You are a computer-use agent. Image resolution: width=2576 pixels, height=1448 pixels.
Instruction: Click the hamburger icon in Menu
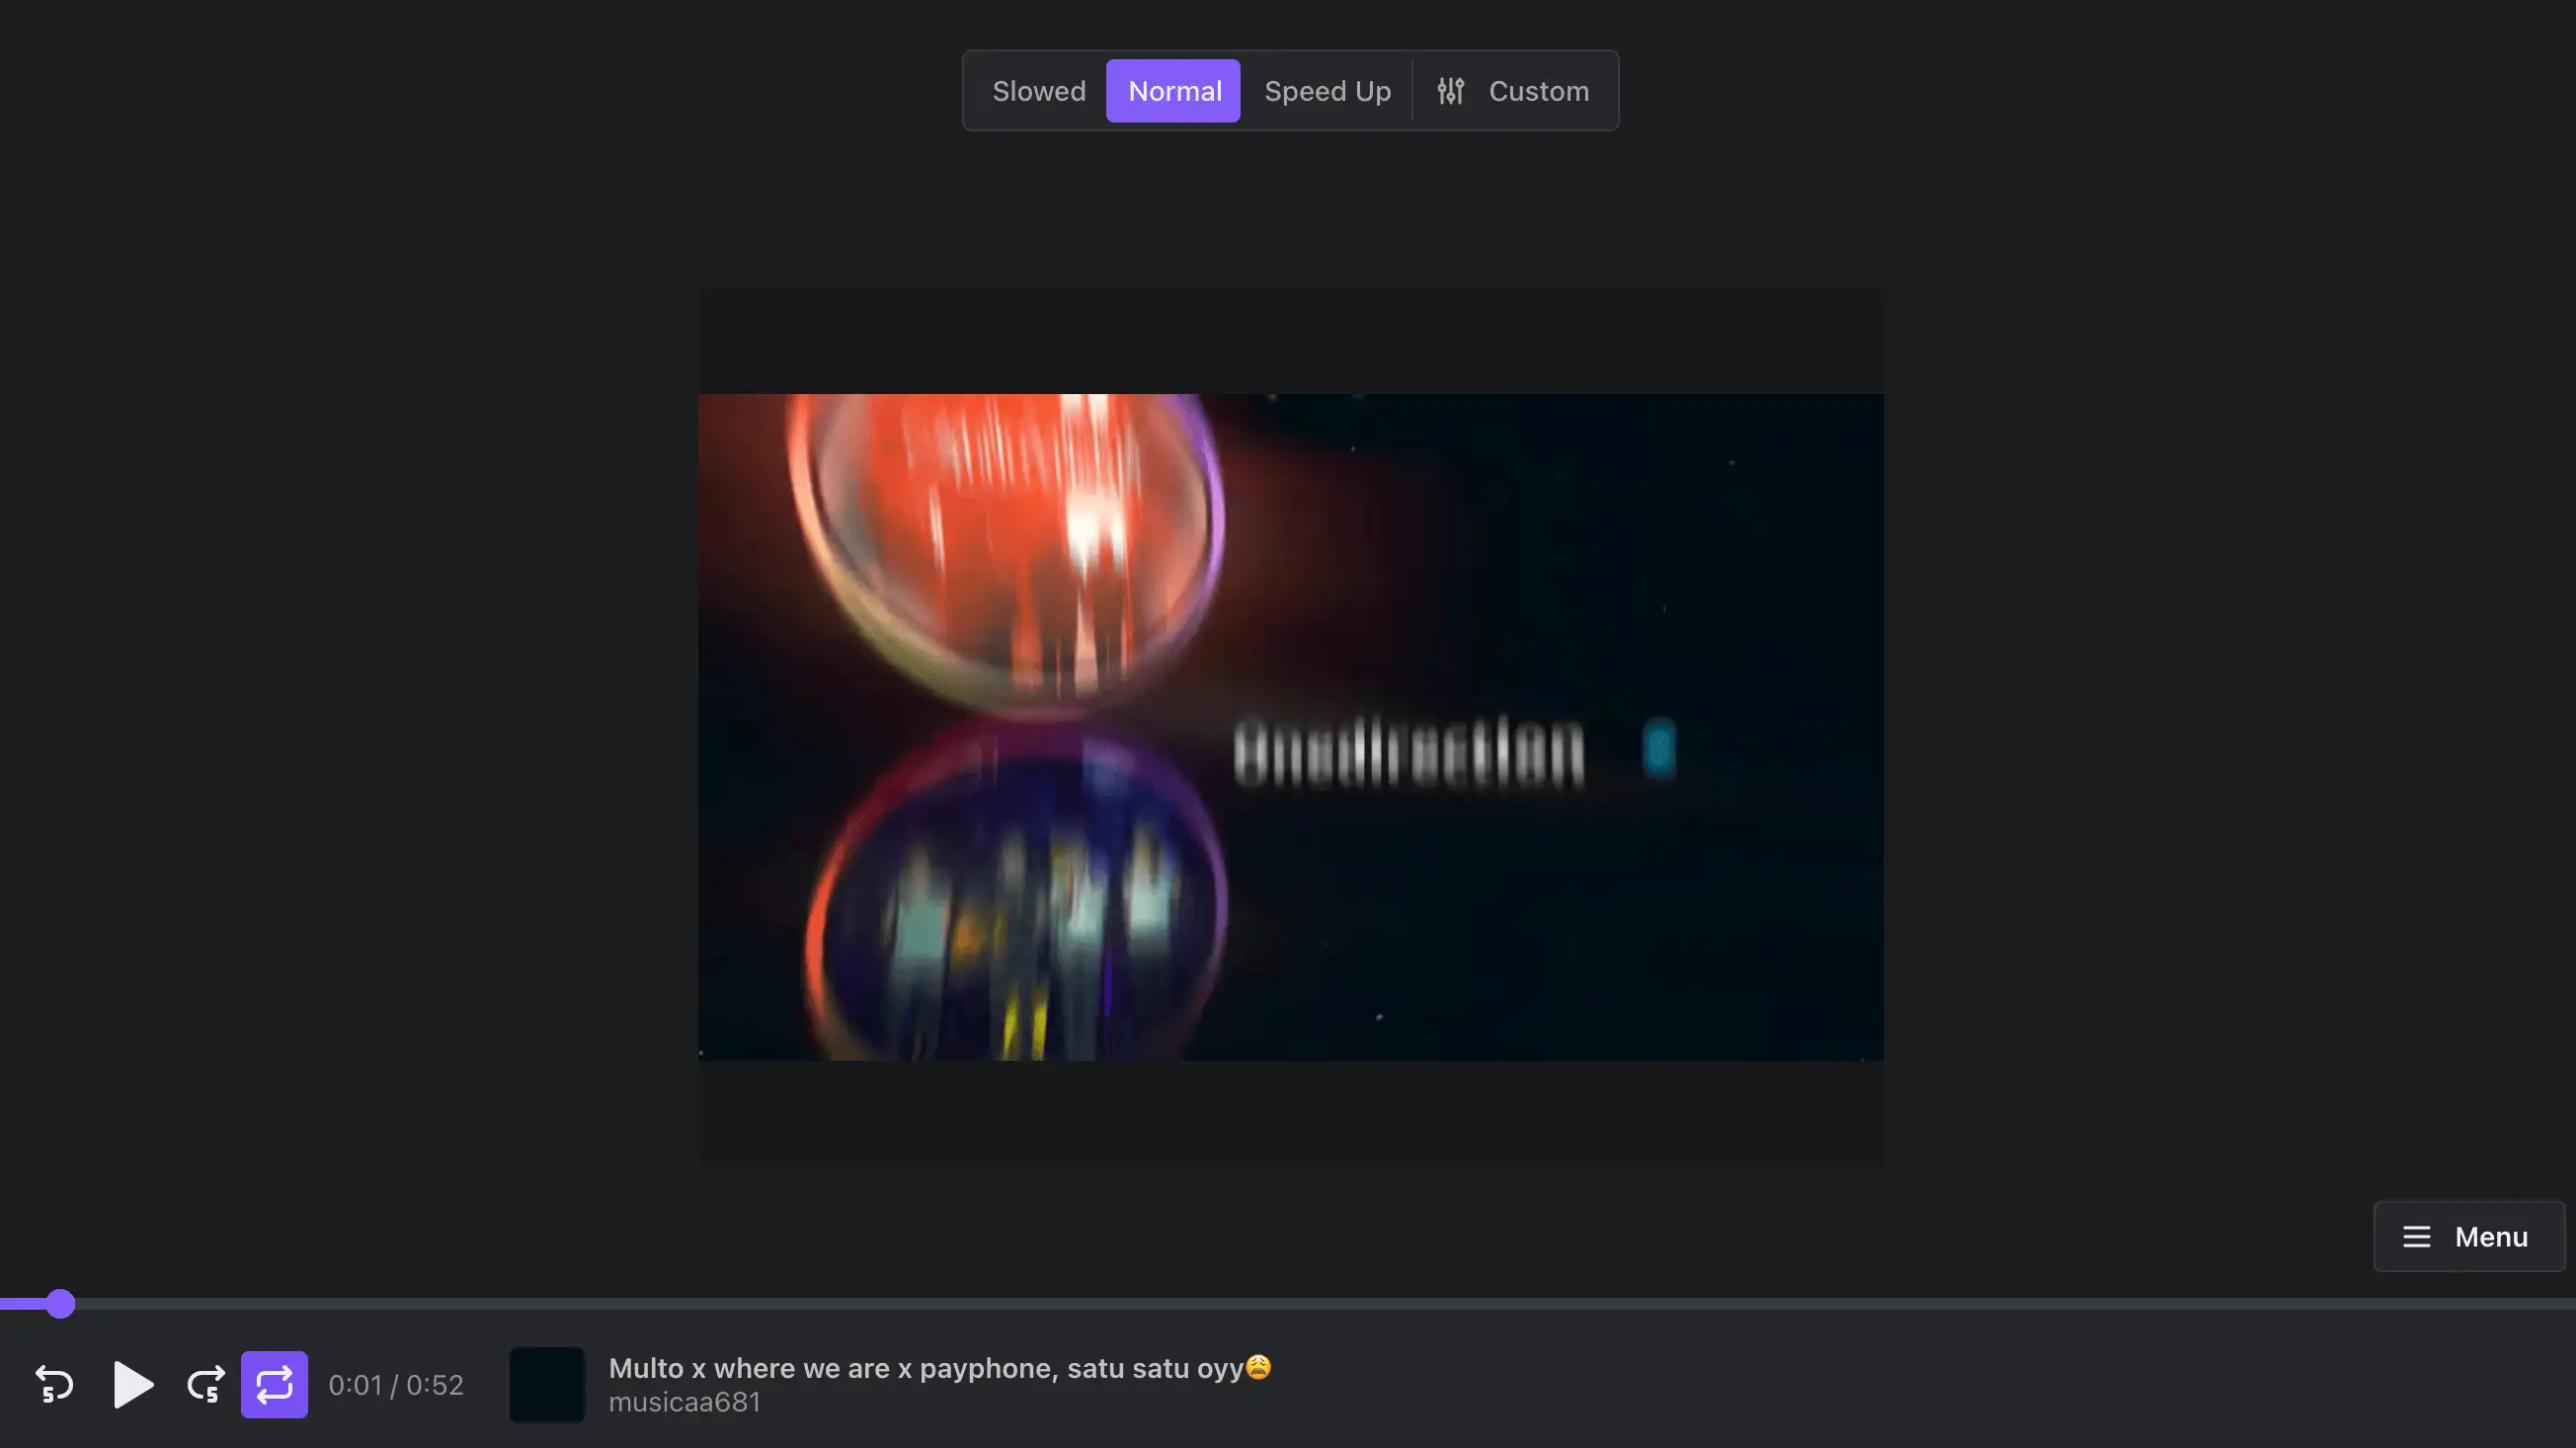click(x=2416, y=1237)
